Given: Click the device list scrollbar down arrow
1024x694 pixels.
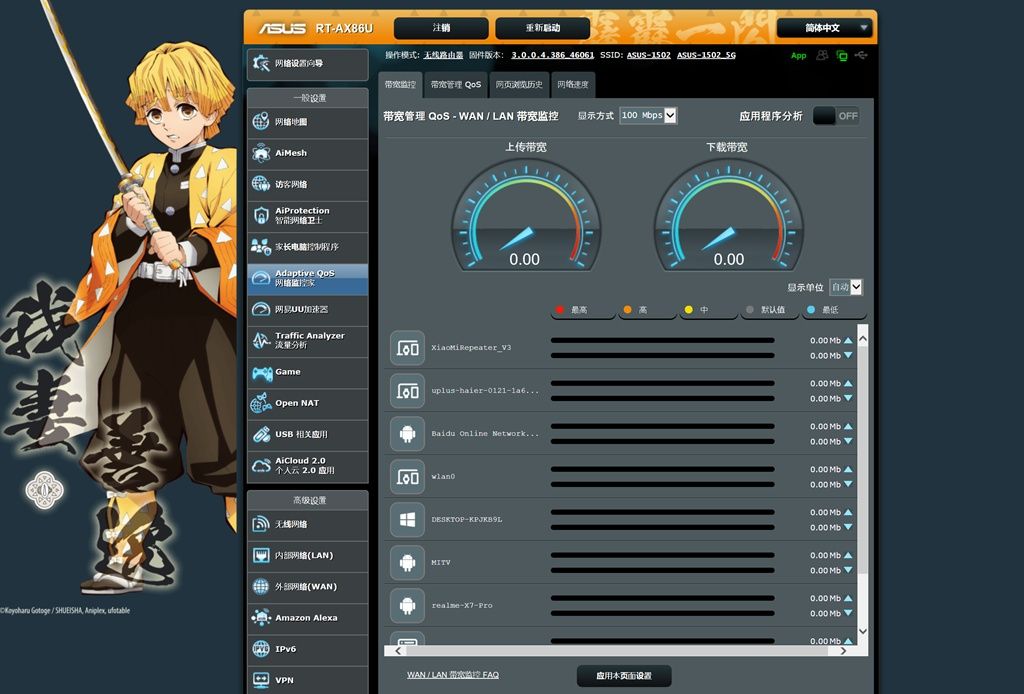Looking at the screenshot, I should click(x=863, y=632).
